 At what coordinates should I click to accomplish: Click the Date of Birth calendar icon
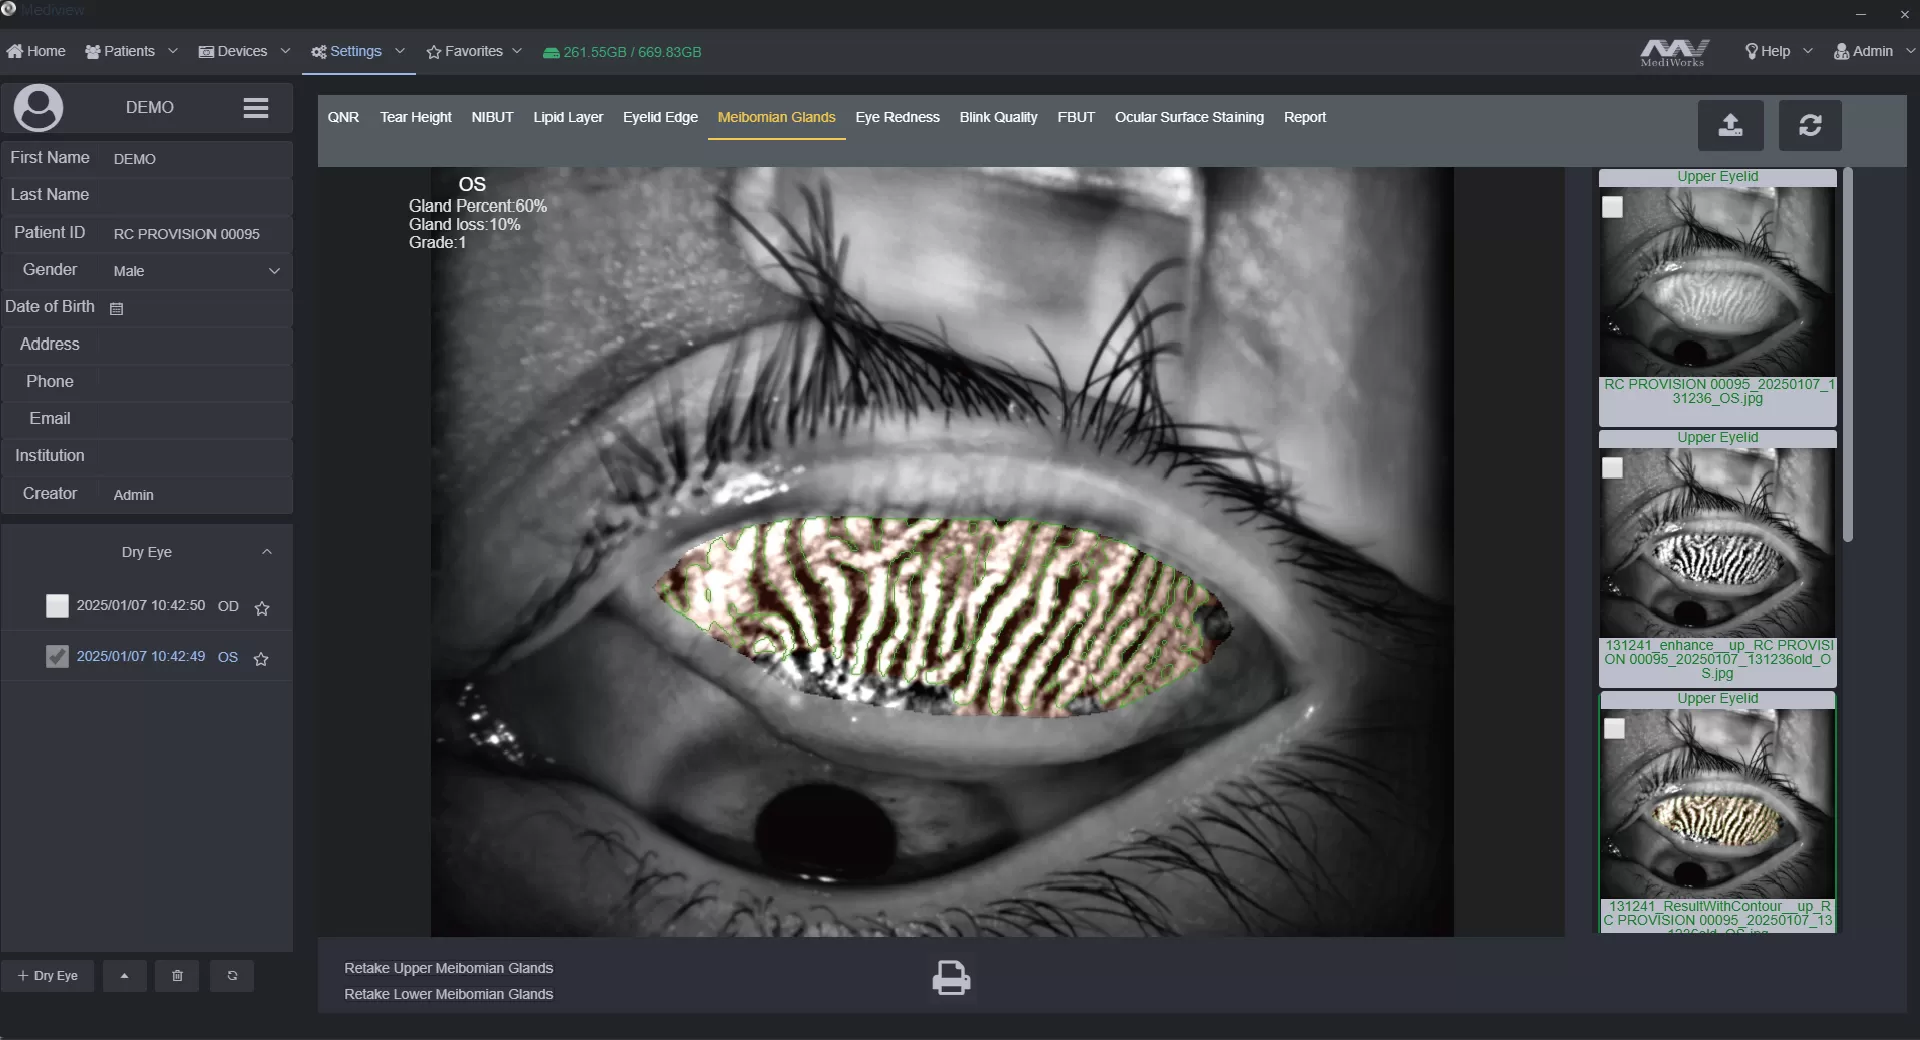(x=117, y=309)
